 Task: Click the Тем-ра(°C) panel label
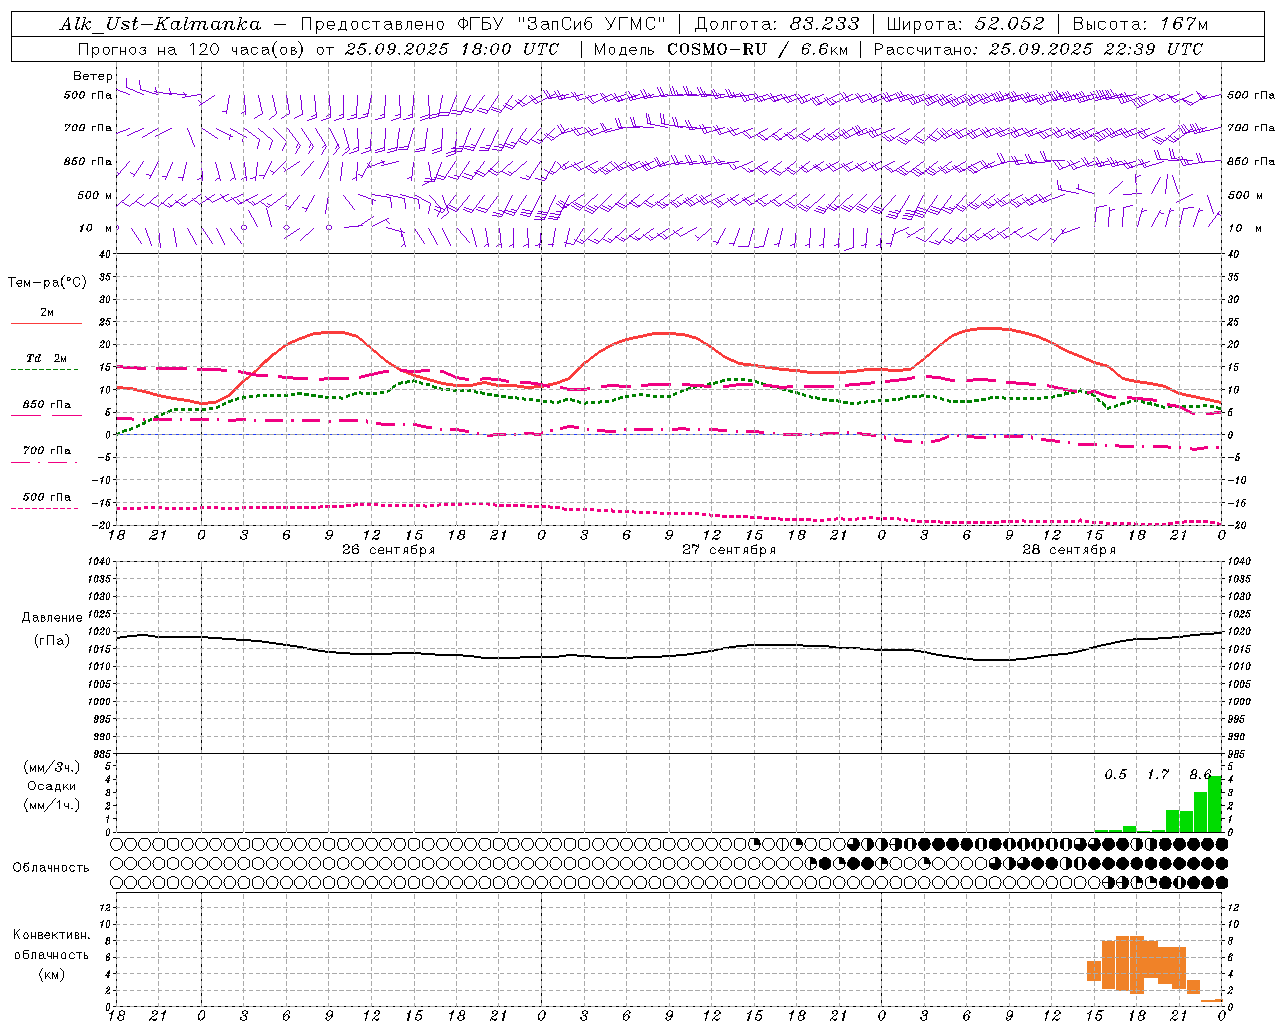point(47,283)
